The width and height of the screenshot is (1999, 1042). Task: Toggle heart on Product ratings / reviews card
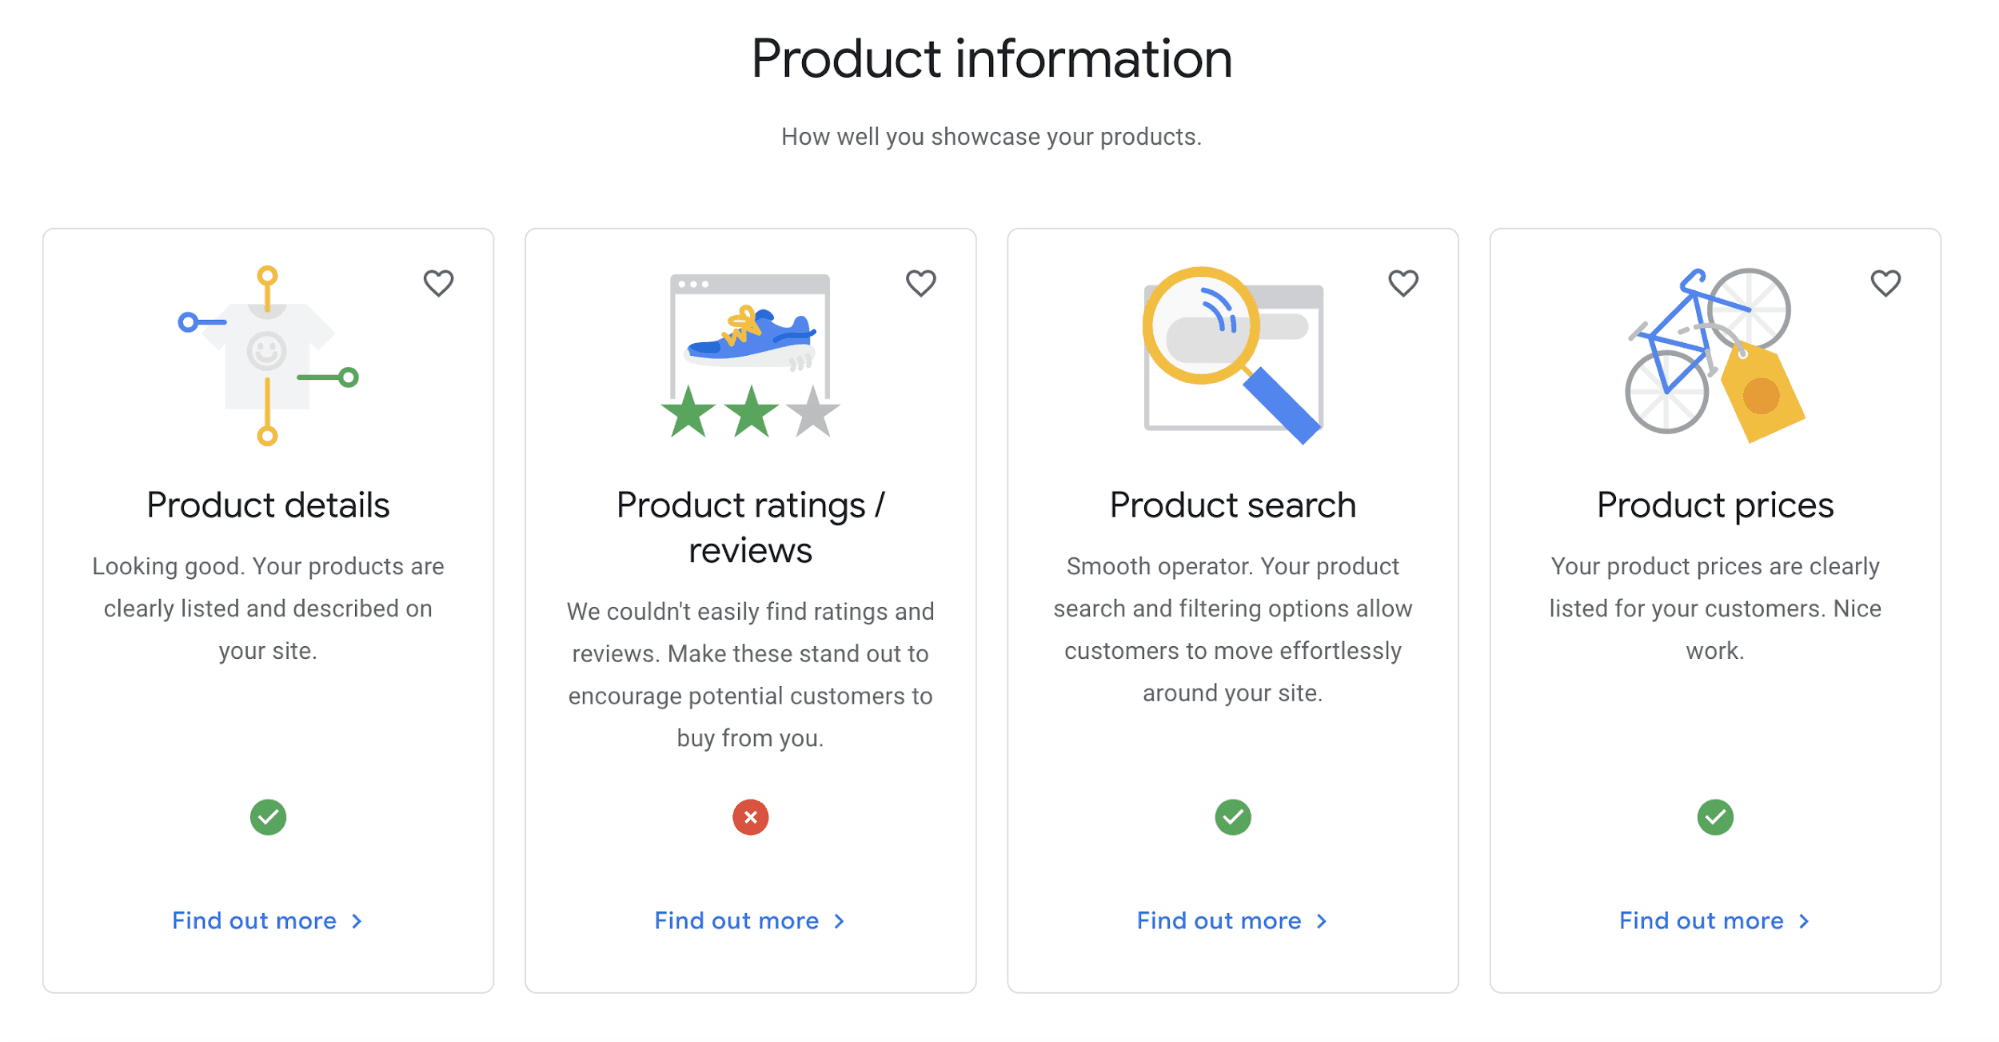point(920,283)
